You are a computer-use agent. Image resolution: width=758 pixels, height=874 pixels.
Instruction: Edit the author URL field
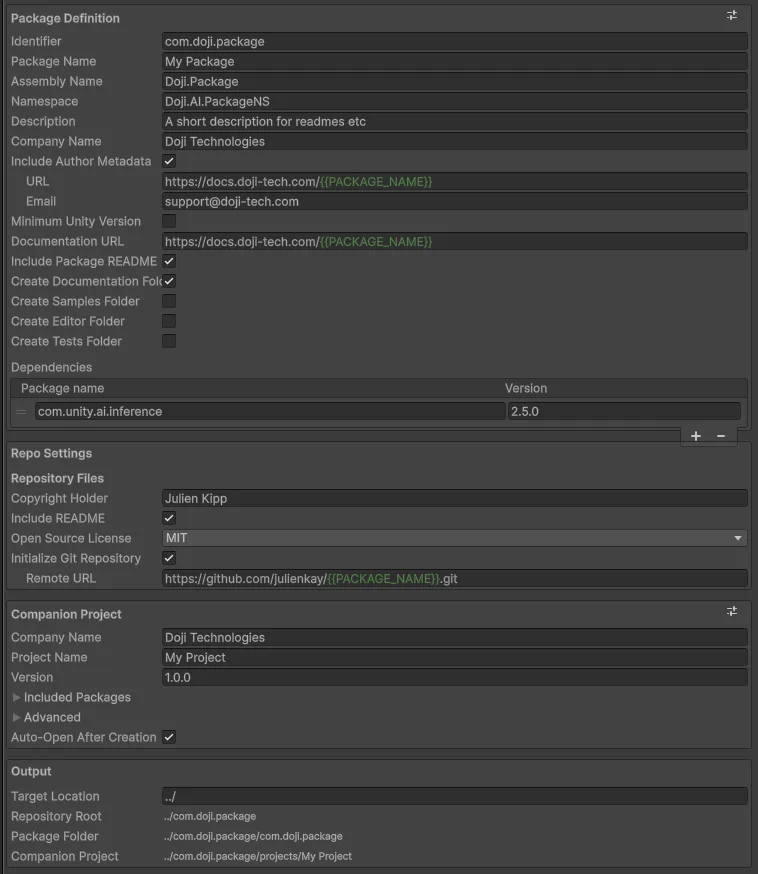(455, 182)
